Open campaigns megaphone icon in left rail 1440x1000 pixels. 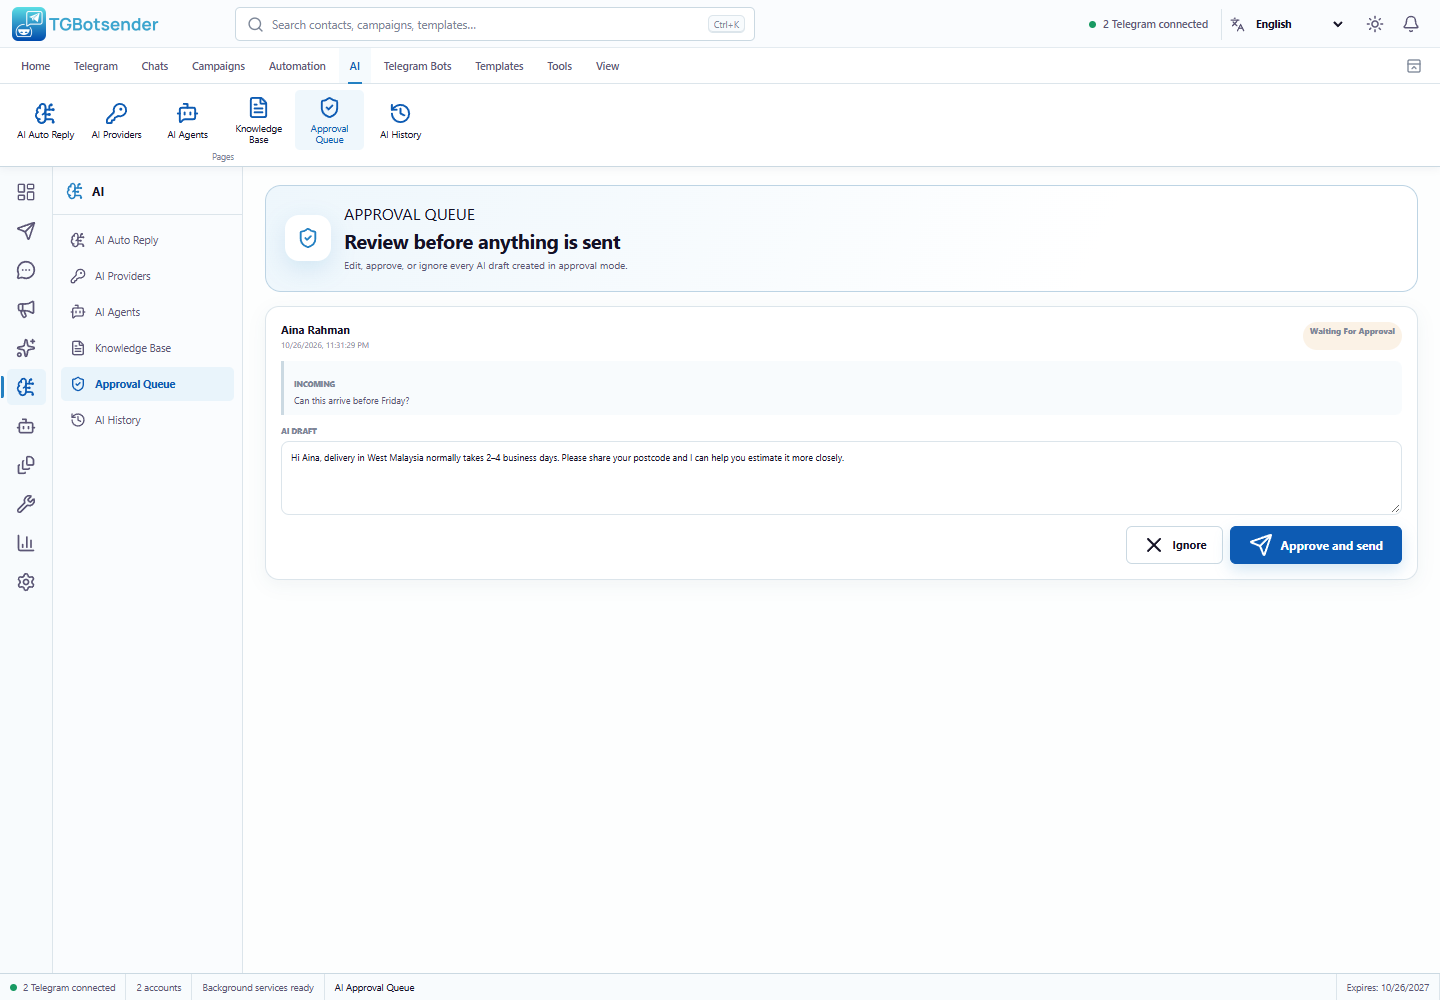tap(26, 309)
